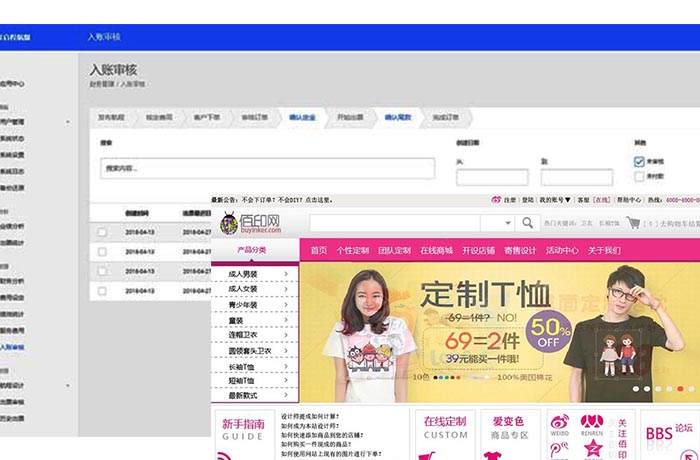Open the Renren social icon
This screenshot has height=460, width=700.
[x=592, y=423]
